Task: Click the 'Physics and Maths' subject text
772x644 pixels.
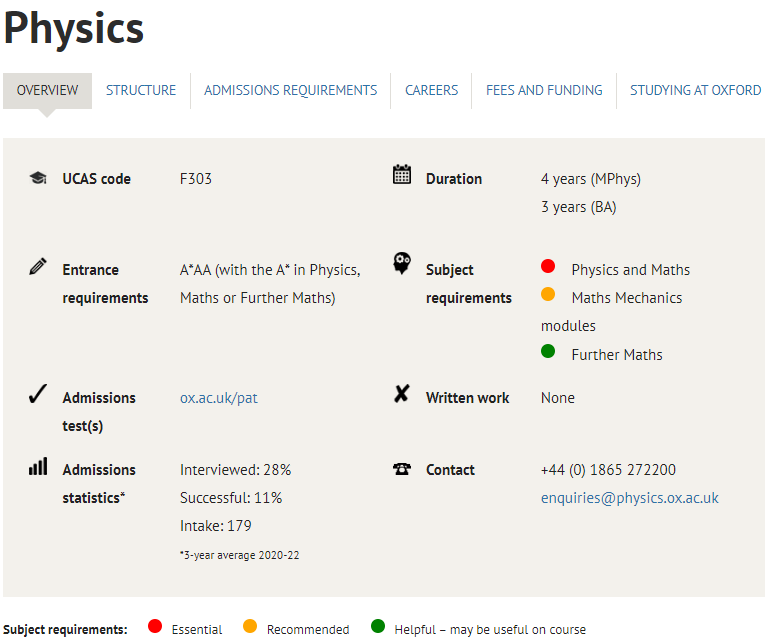Action: pyautogui.click(x=631, y=270)
